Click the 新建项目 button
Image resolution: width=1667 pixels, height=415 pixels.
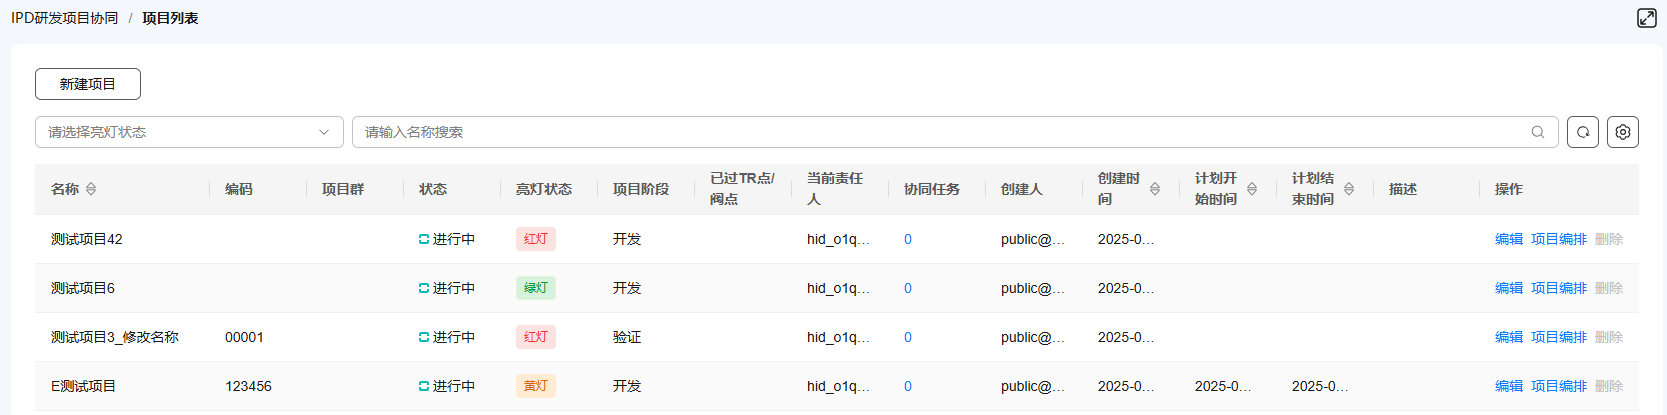pyautogui.click(x=88, y=84)
